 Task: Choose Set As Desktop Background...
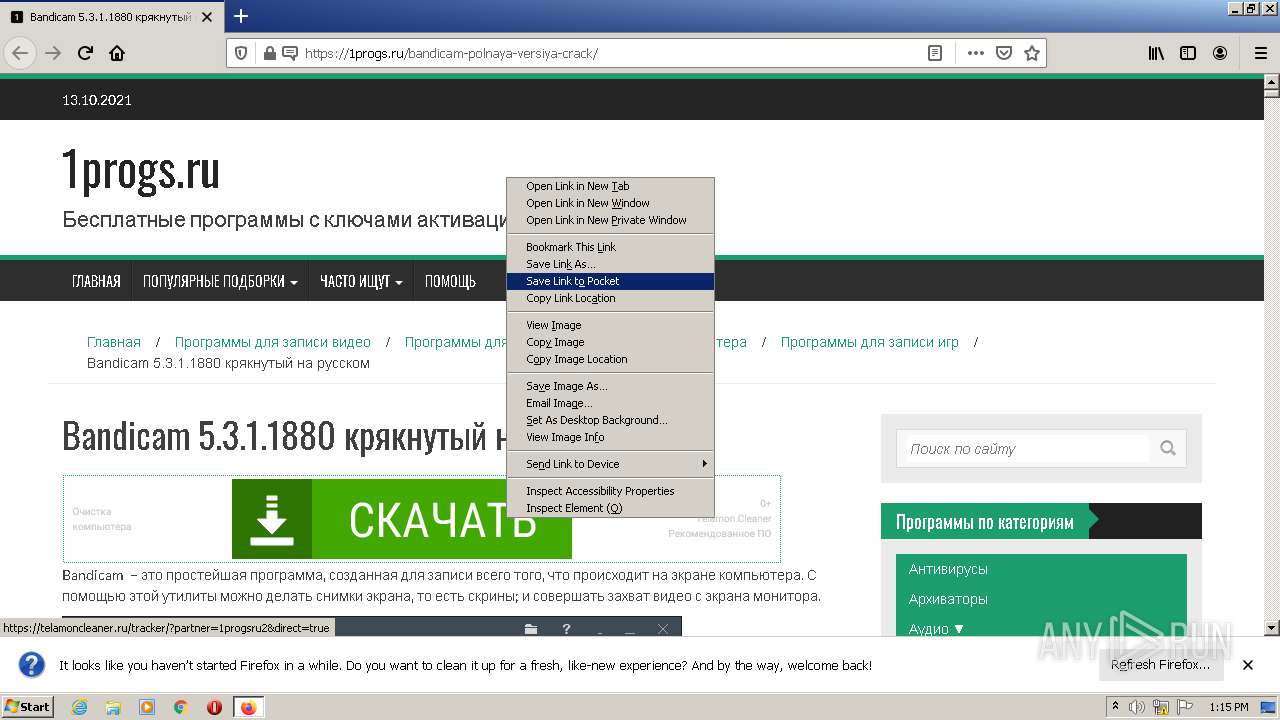click(x=610, y=420)
